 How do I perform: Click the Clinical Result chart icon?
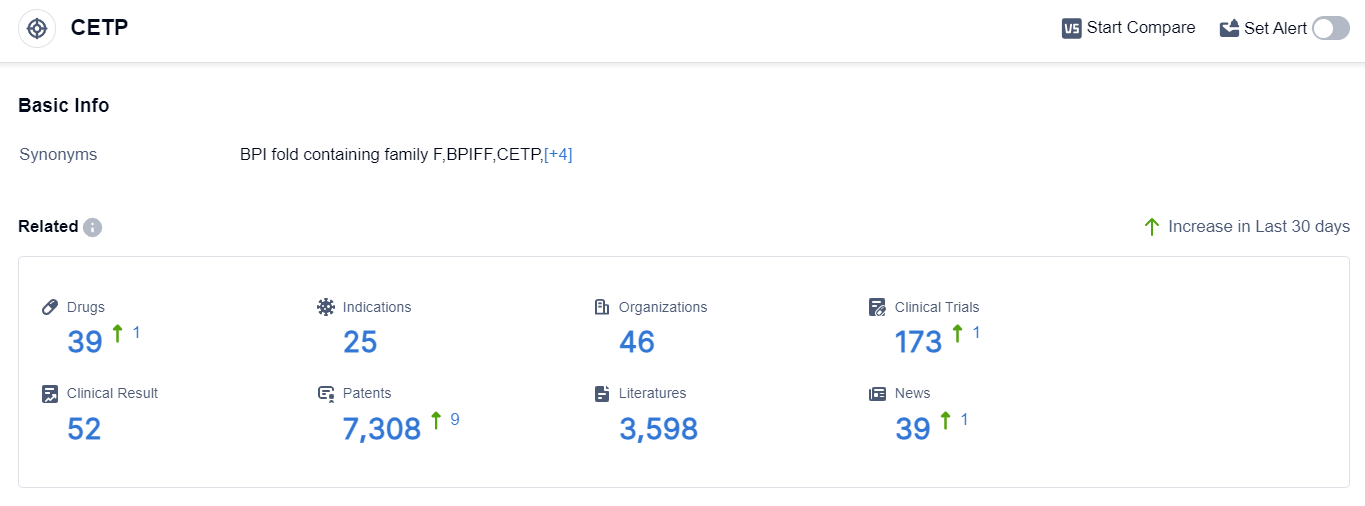[x=50, y=393]
